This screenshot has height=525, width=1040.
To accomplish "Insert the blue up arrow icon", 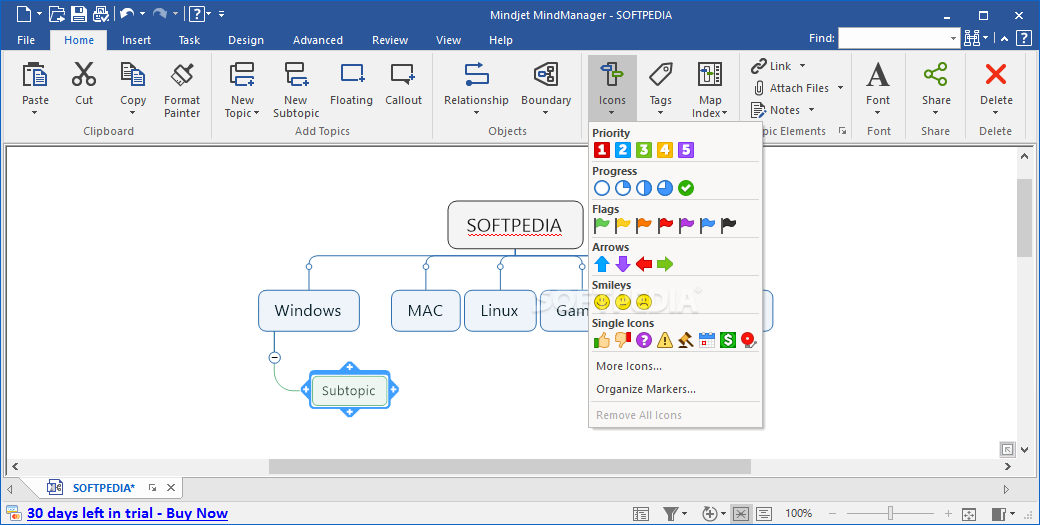I will [x=602, y=264].
